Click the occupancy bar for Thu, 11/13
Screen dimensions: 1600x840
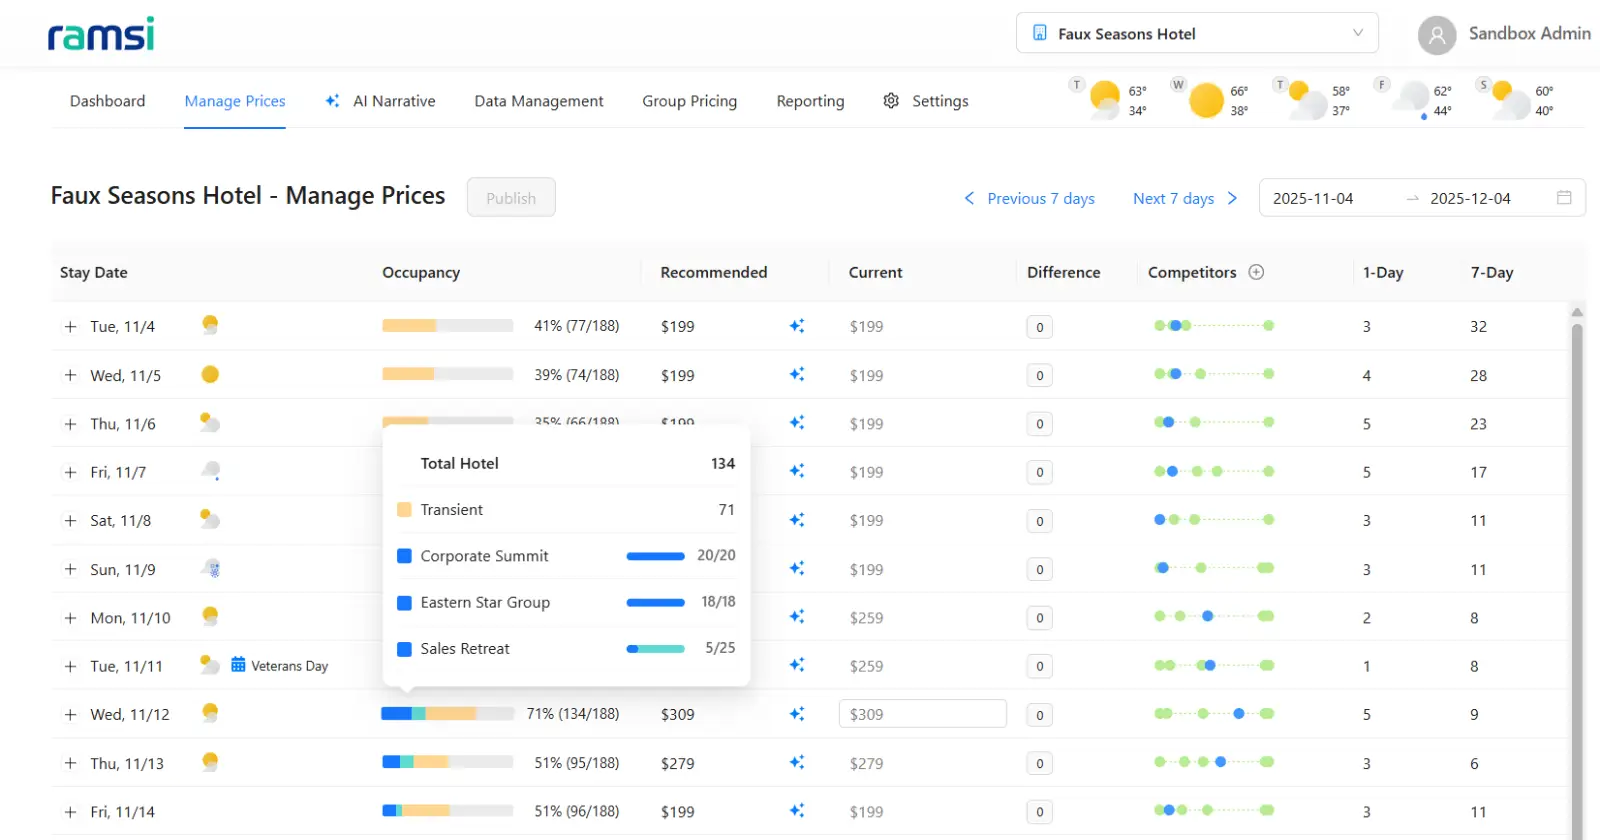pos(447,762)
